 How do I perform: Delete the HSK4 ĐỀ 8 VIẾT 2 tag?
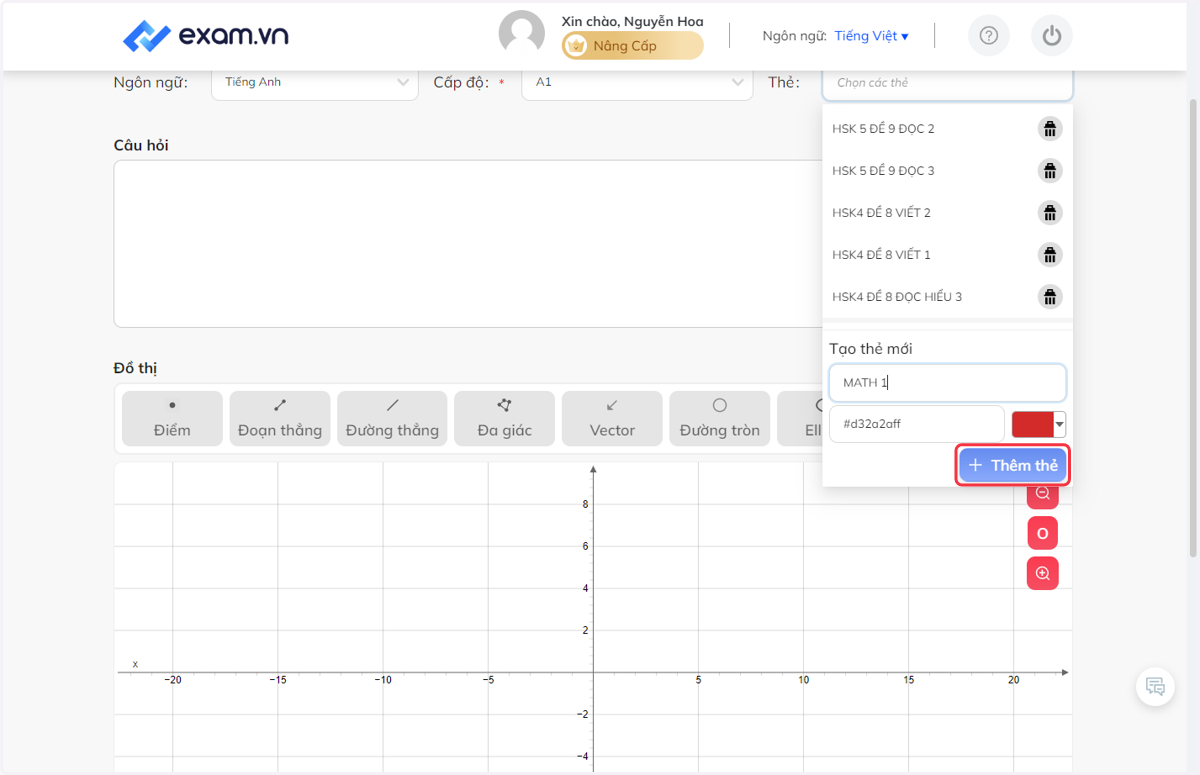tap(1050, 213)
